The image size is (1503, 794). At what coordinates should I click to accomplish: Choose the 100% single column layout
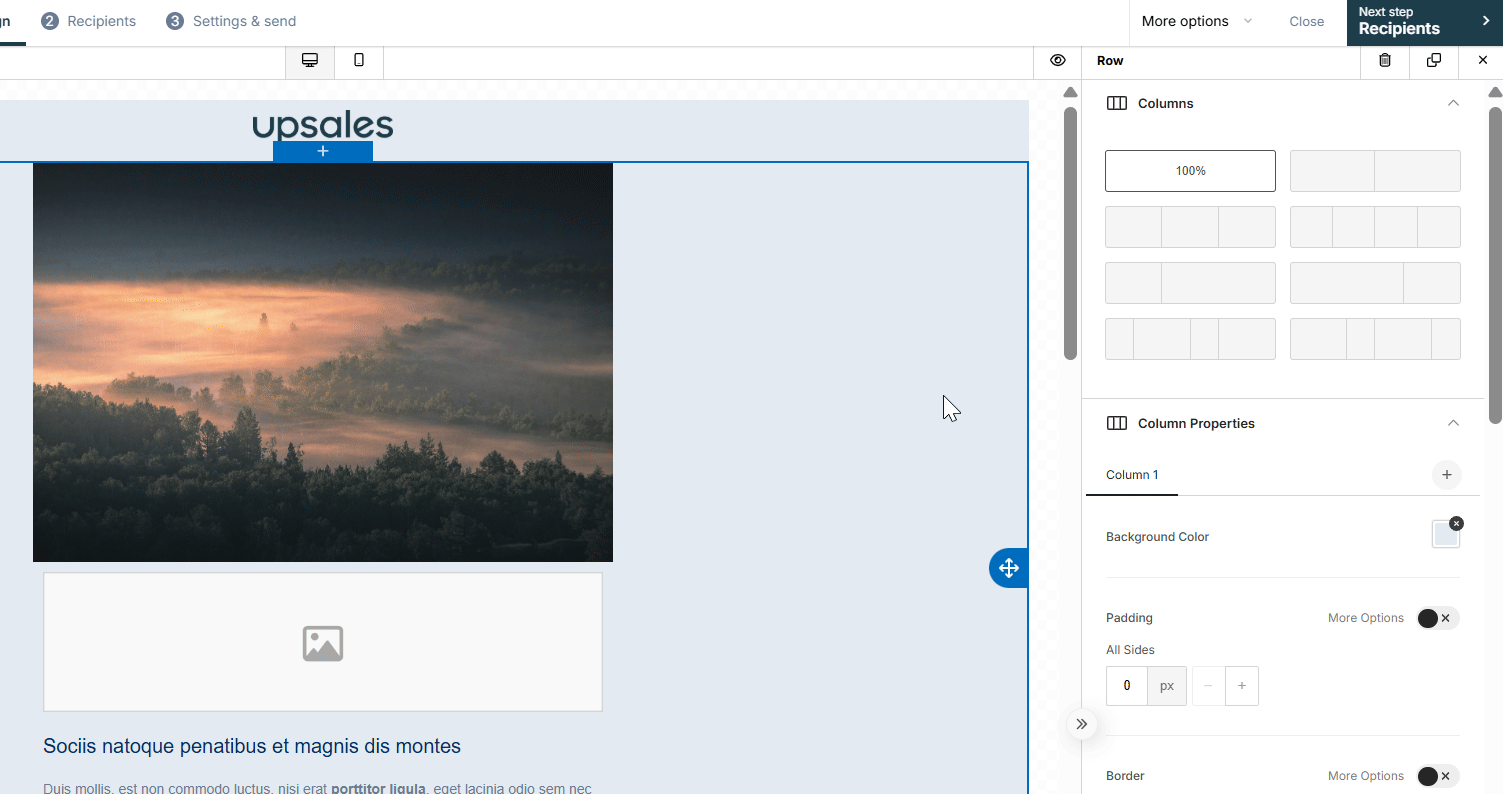(1190, 171)
